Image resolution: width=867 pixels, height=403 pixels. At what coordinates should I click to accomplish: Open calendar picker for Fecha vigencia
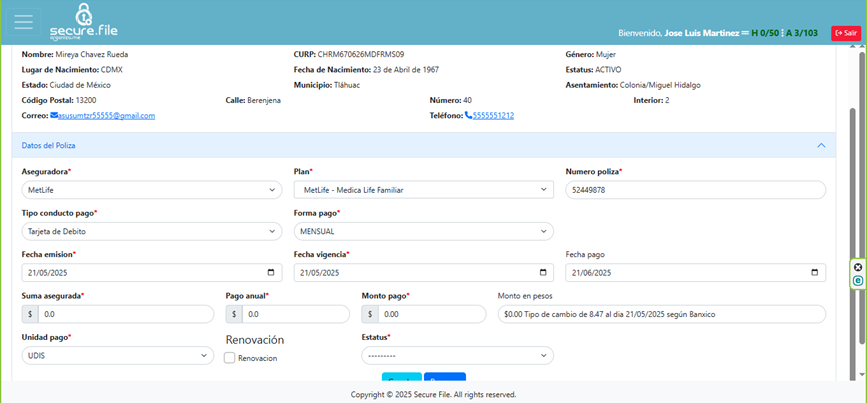[x=545, y=273]
